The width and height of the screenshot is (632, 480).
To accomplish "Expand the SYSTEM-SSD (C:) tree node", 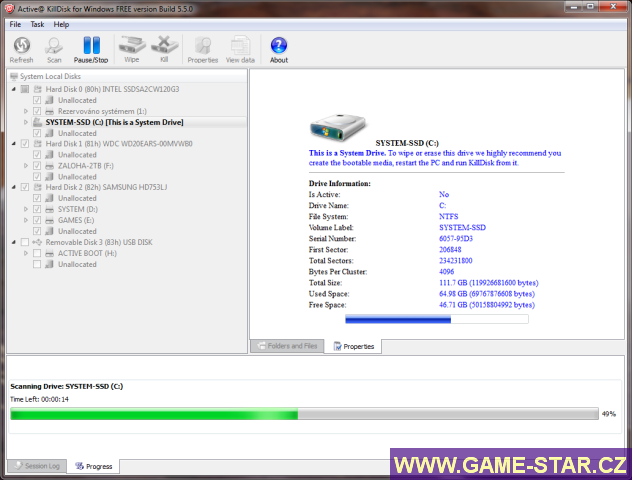I will [x=26, y=122].
